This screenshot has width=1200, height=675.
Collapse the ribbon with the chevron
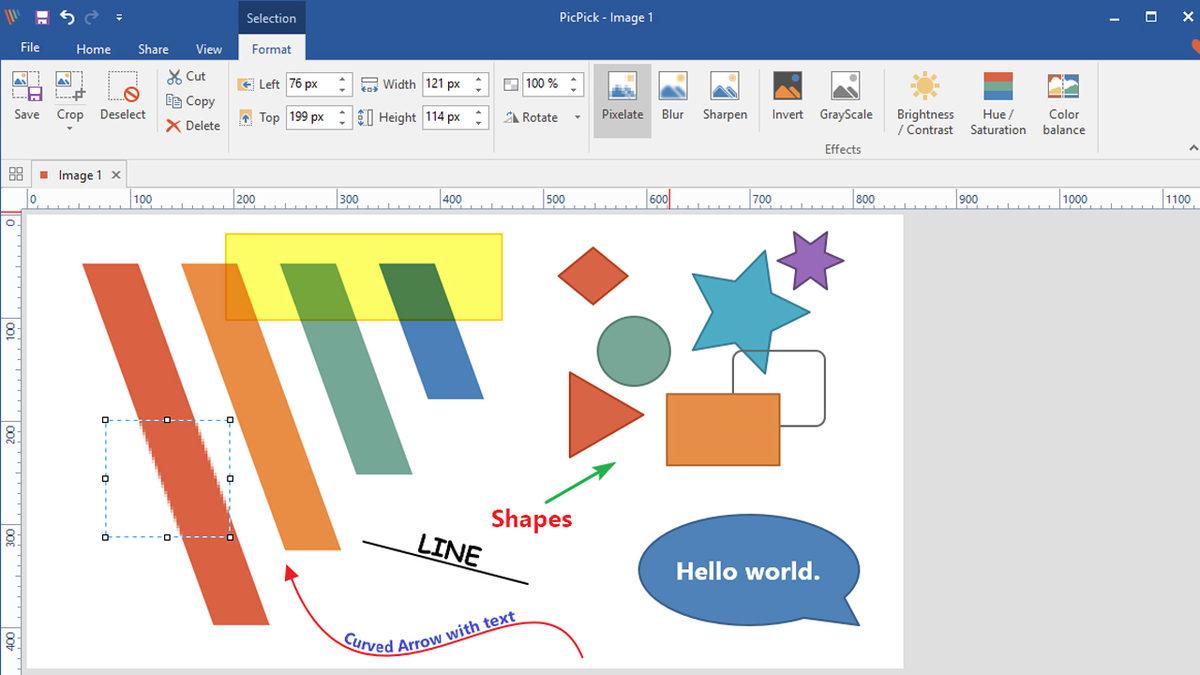click(x=1192, y=148)
